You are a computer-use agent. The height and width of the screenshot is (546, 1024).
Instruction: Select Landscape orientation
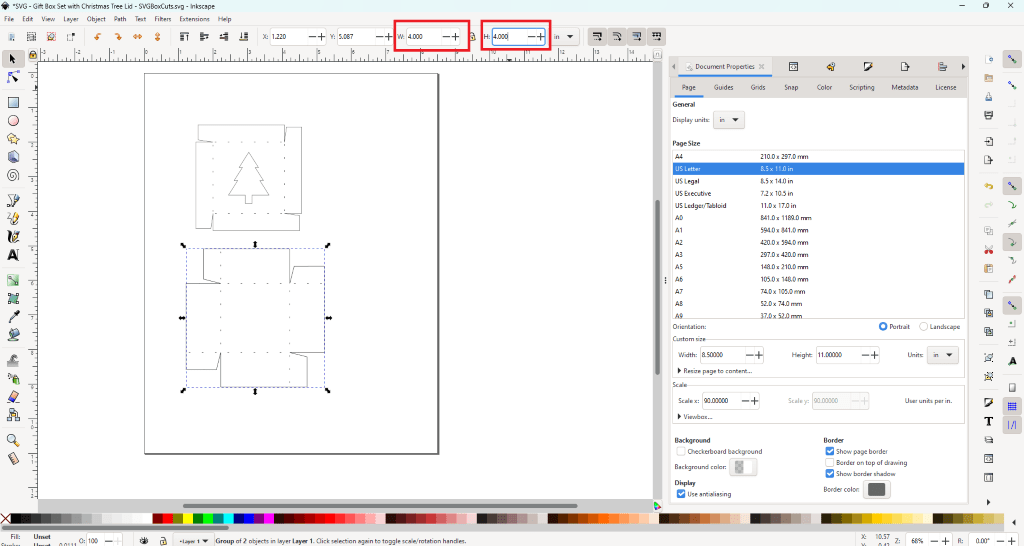click(923, 327)
